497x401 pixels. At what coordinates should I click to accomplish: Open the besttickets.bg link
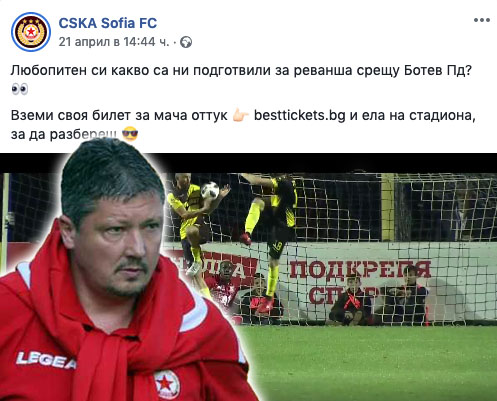pyautogui.click(x=299, y=115)
